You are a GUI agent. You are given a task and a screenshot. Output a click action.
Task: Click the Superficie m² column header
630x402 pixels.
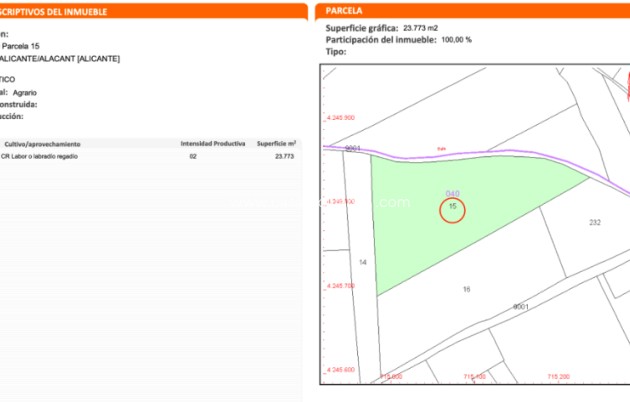[276, 144]
